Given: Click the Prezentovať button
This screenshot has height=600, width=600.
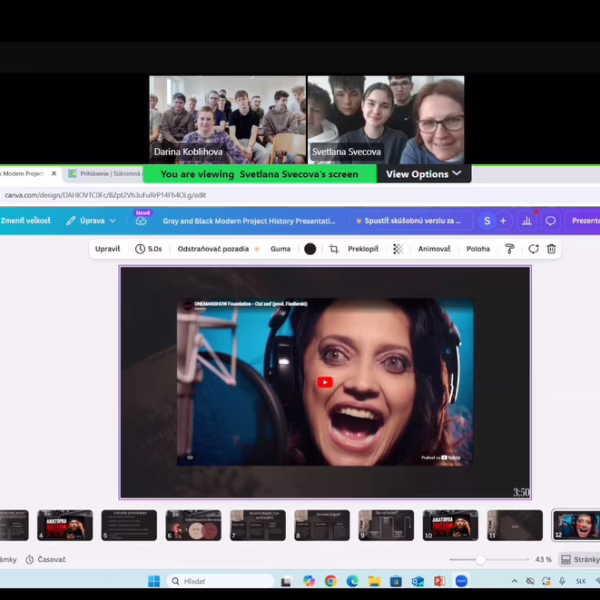Looking at the screenshot, I should (585, 221).
